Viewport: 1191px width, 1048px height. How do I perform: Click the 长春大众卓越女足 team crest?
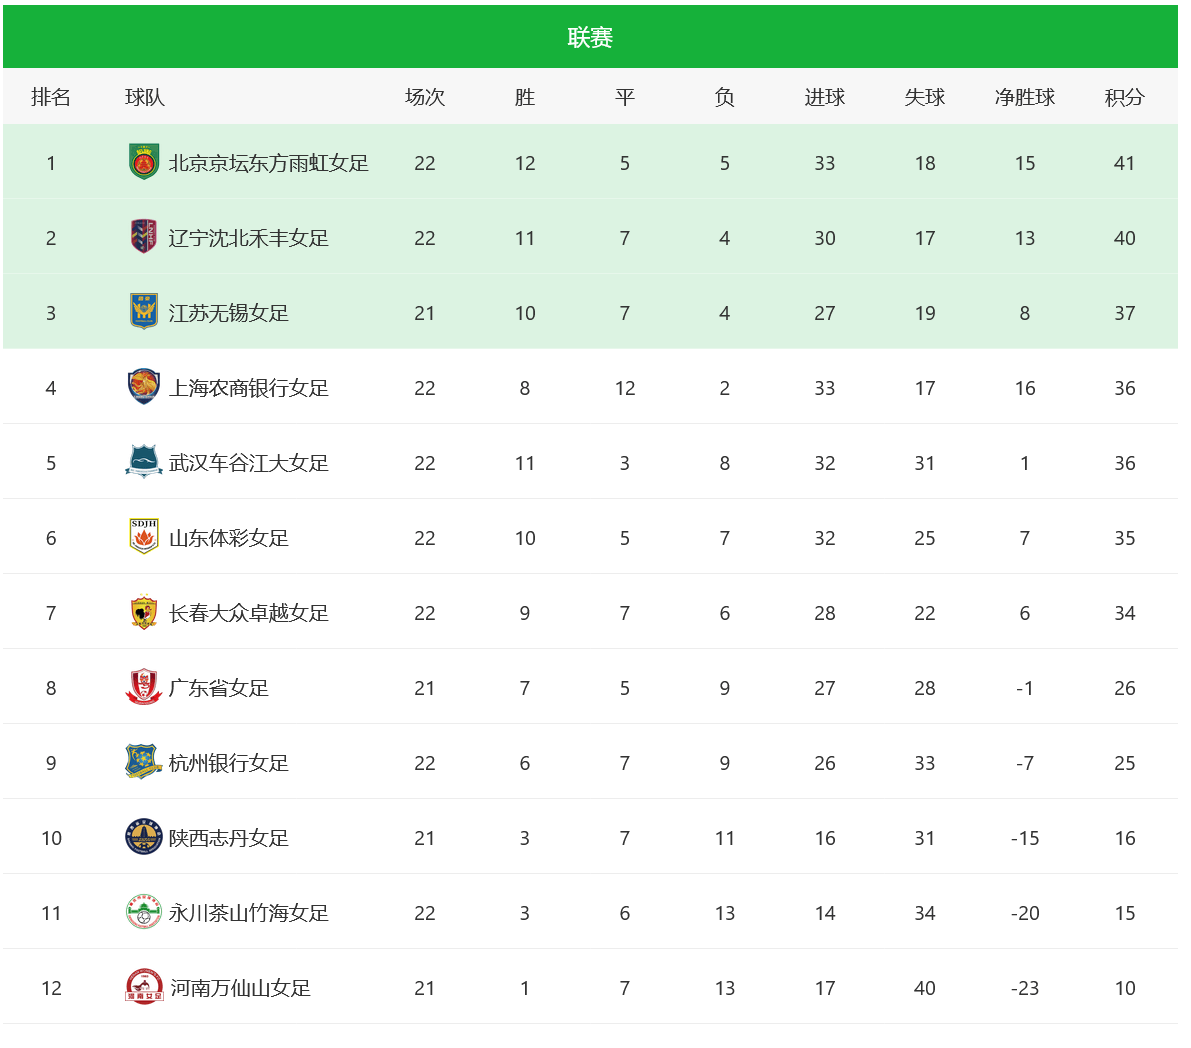pyautogui.click(x=144, y=612)
